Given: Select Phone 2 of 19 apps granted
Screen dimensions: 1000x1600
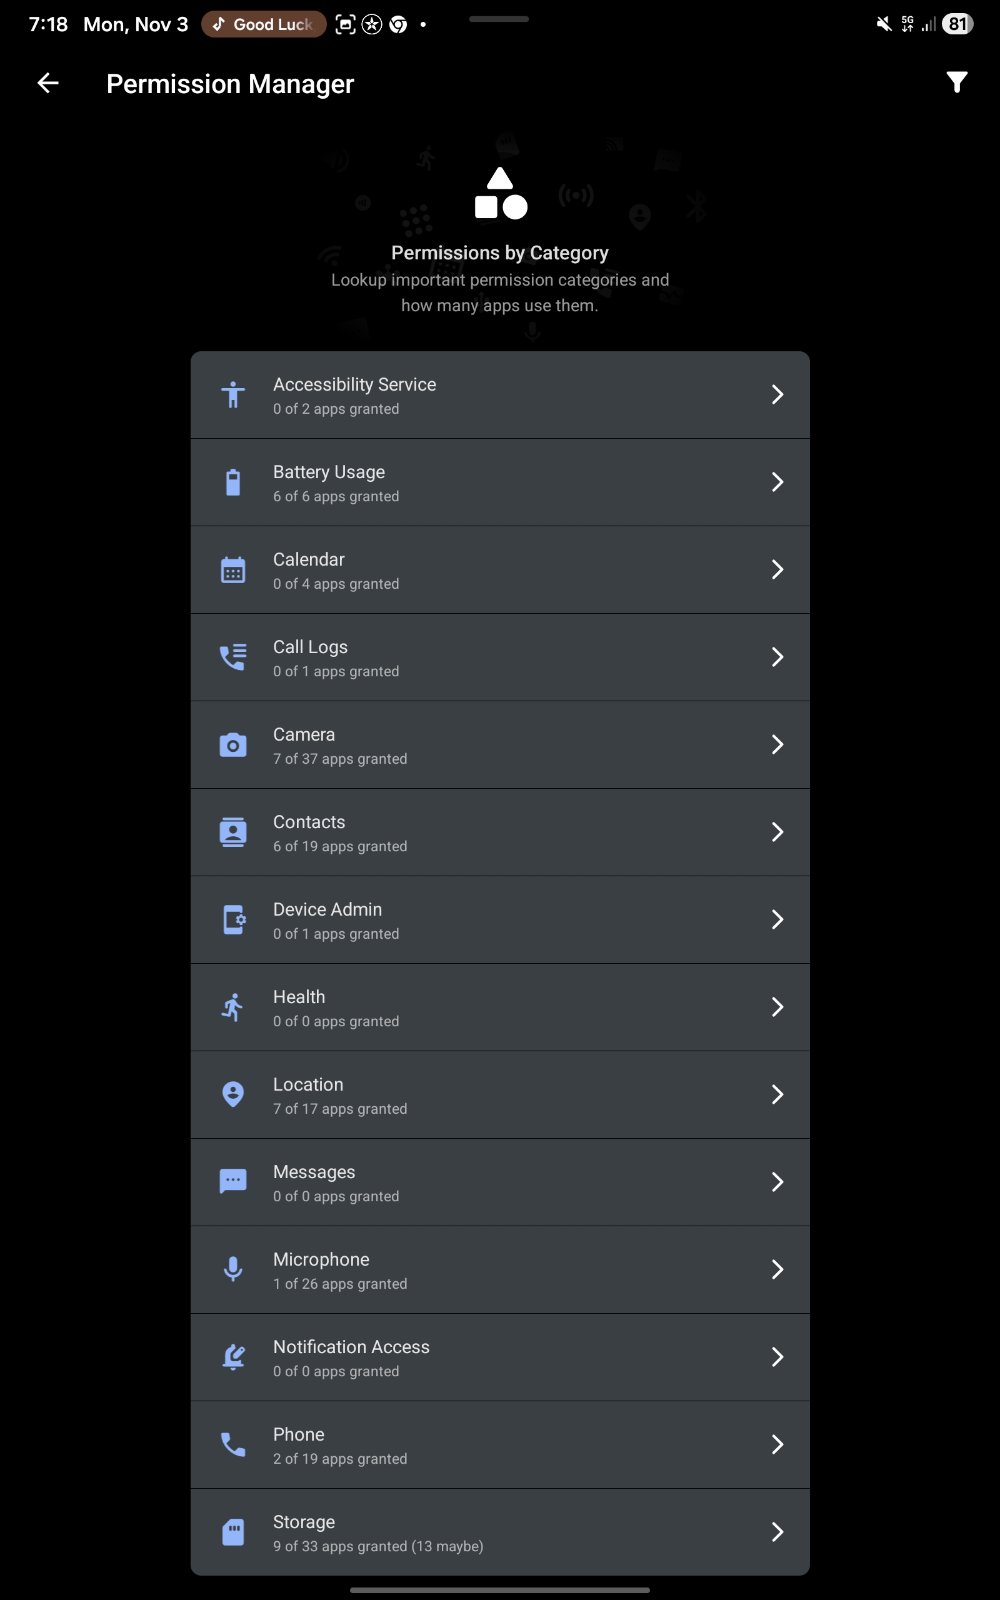Looking at the screenshot, I should [500, 1444].
